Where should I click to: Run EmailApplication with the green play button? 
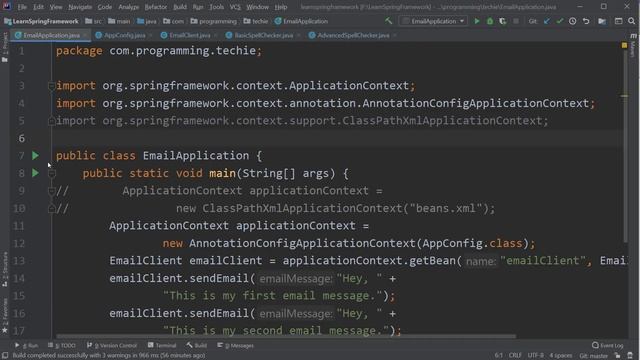(x=476, y=21)
